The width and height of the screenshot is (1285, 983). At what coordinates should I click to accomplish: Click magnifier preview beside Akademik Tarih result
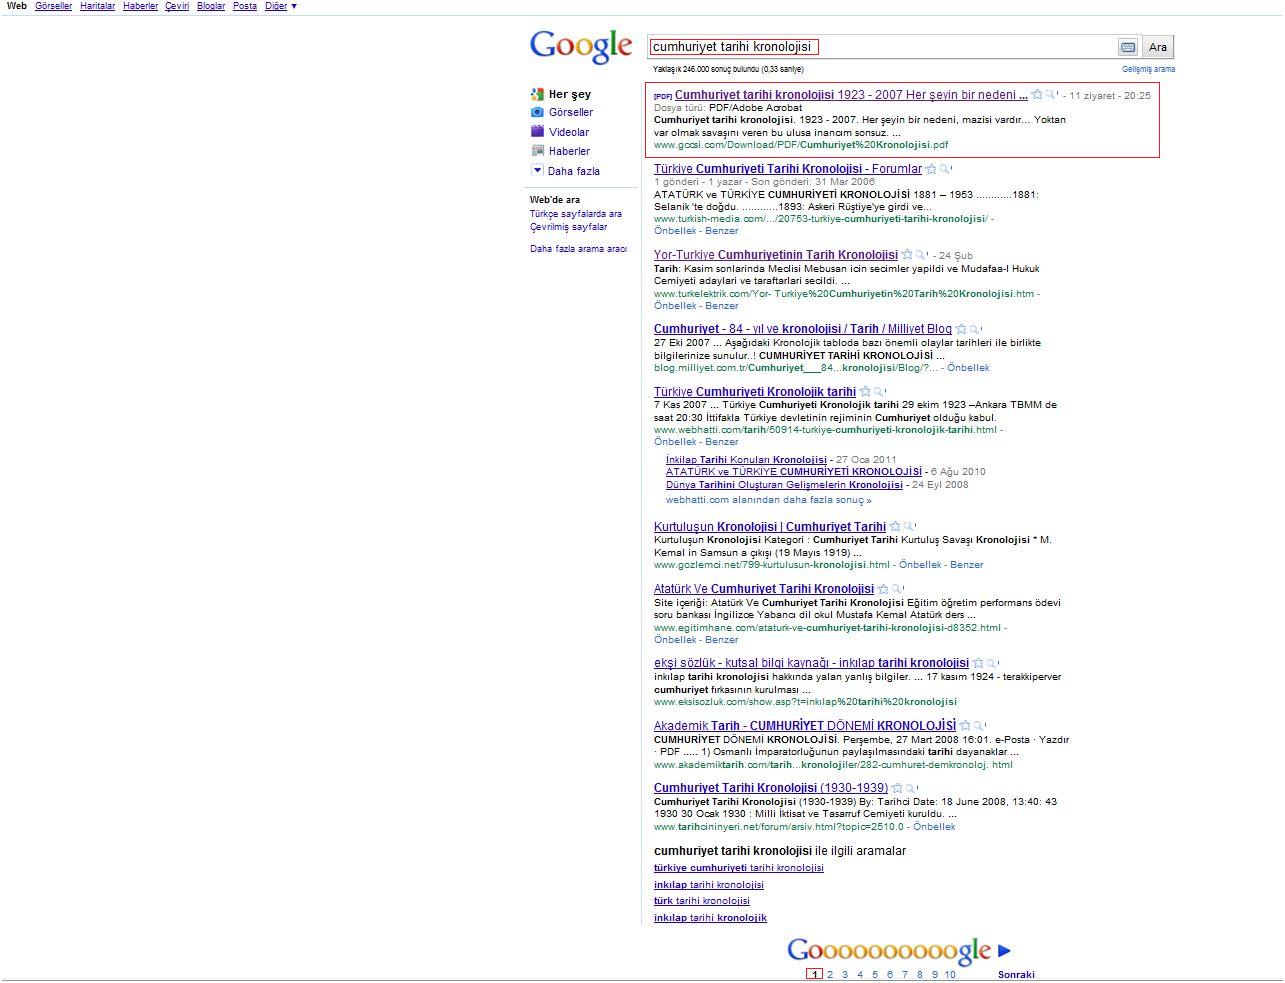[979, 726]
